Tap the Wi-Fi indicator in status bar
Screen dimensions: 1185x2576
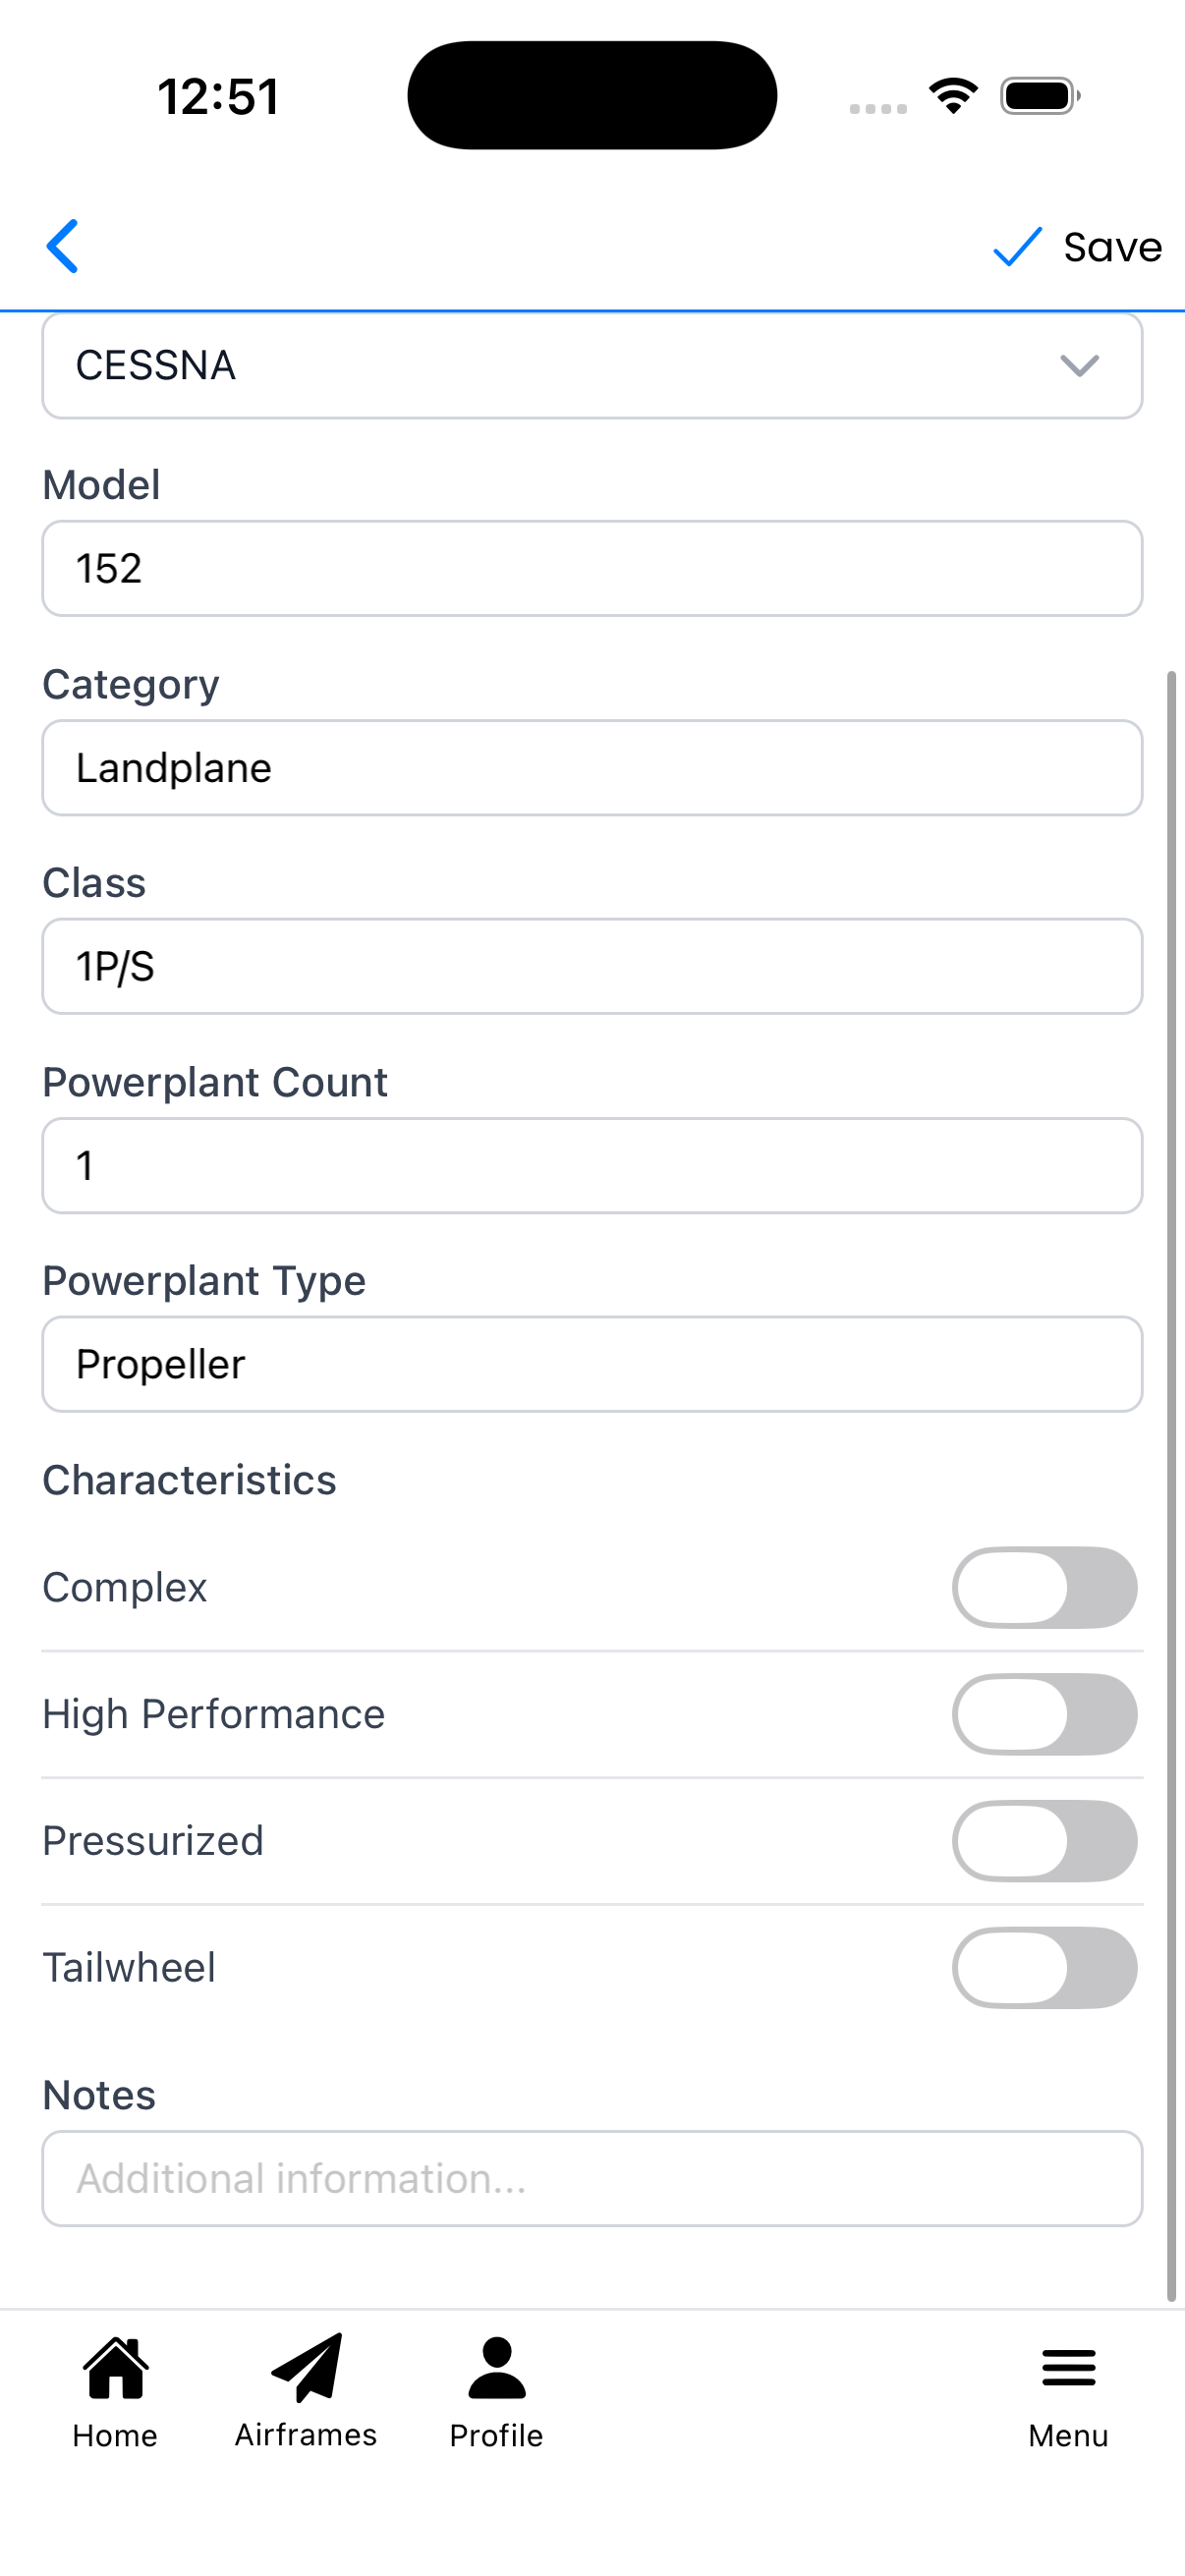click(x=952, y=93)
